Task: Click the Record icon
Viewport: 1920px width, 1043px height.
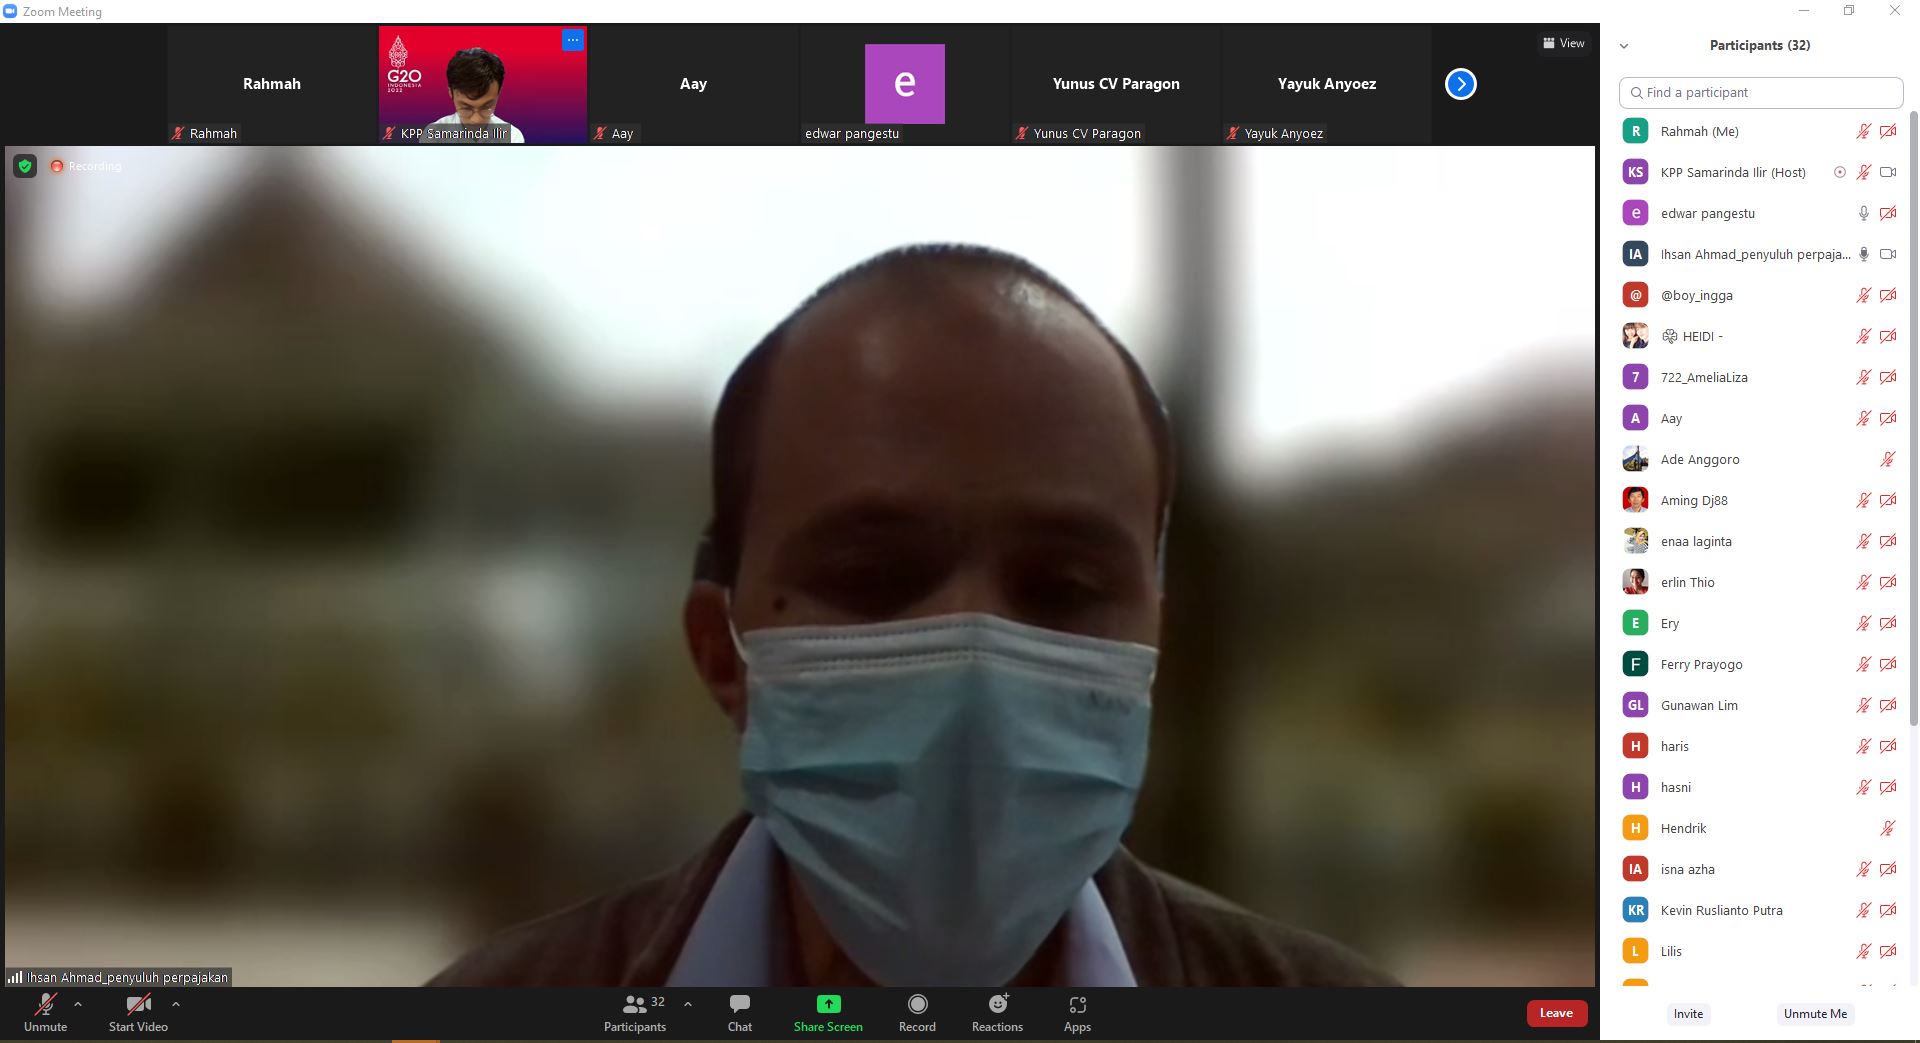Action: point(917,1005)
